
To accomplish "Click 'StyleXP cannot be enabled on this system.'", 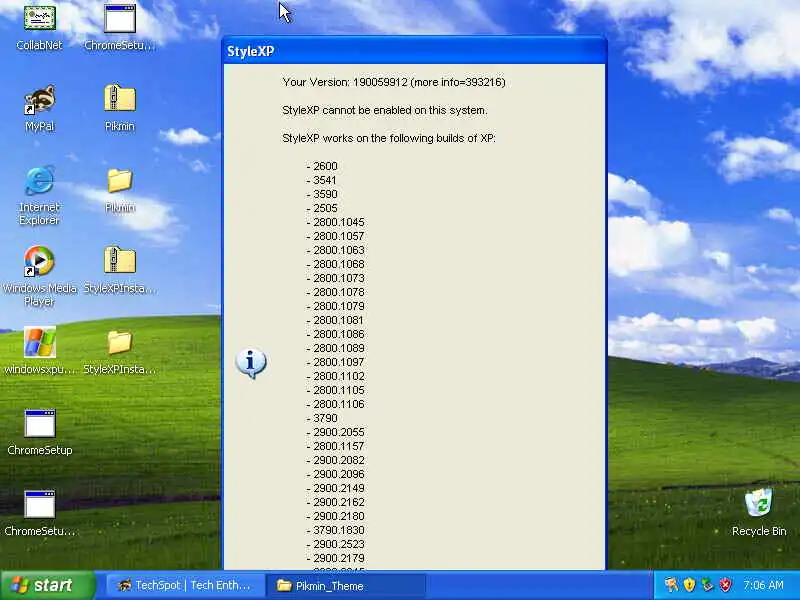I will tap(385, 110).
